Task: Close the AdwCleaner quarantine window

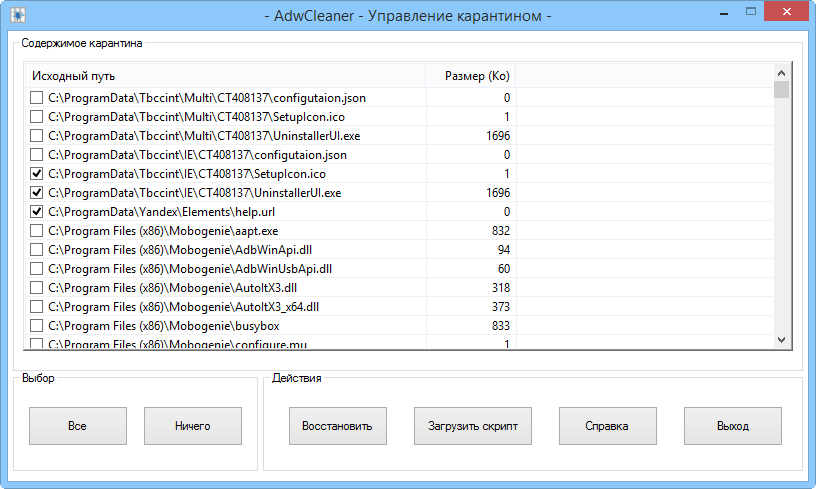Action: click(786, 11)
